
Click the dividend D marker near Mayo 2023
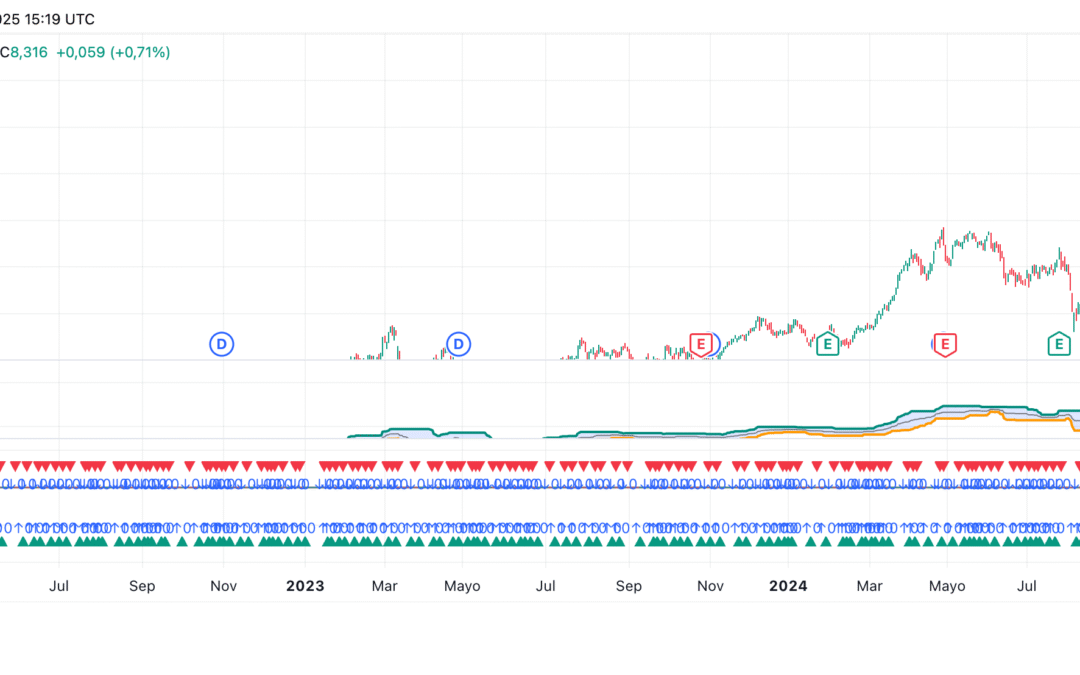click(x=458, y=344)
